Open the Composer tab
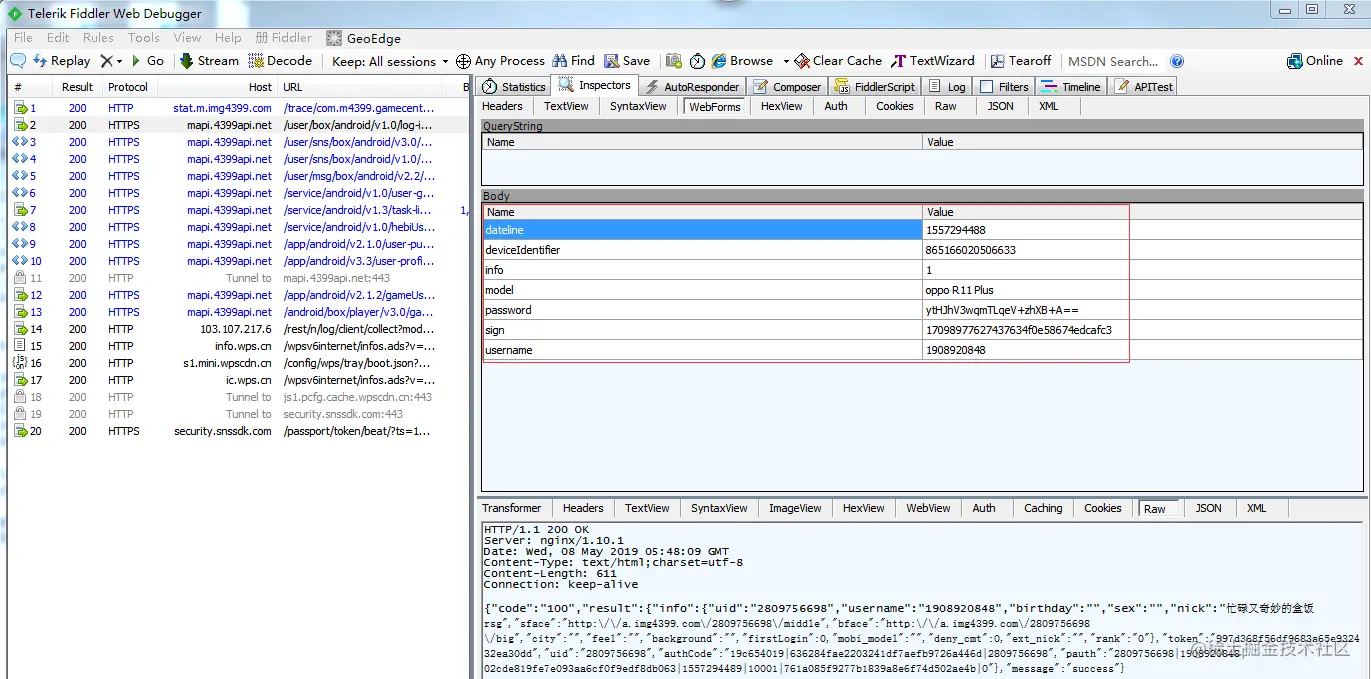1371x679 pixels. pyautogui.click(x=786, y=87)
